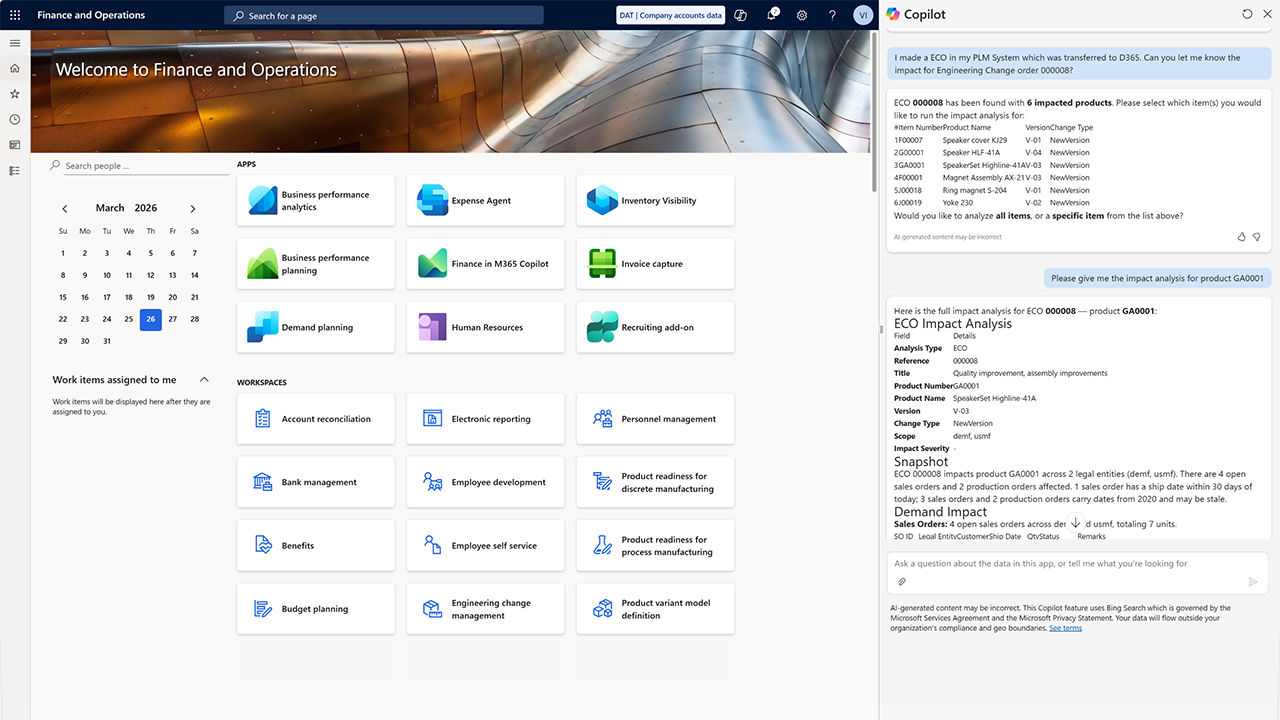Go to previous month in calendar

click(65, 208)
